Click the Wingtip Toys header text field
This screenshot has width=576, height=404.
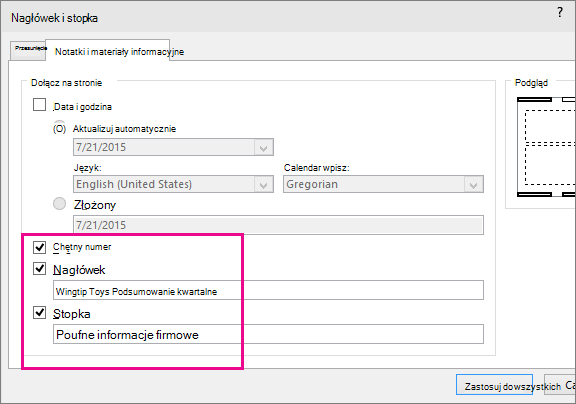pyautogui.click(x=268, y=291)
